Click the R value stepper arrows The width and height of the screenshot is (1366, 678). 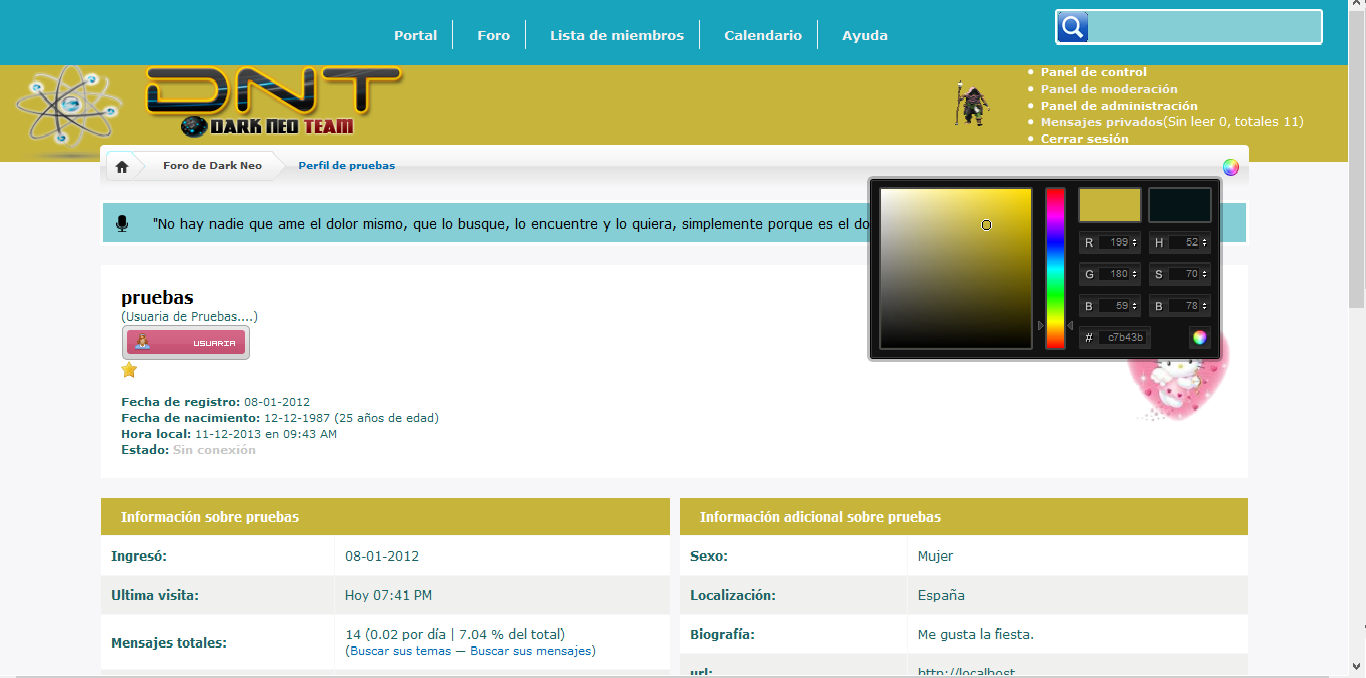point(1135,242)
